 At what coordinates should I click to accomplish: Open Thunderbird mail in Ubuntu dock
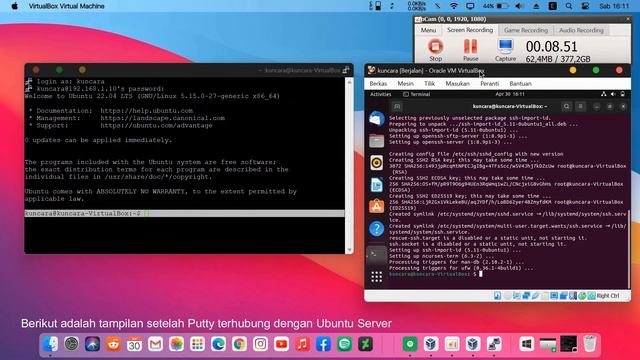click(x=376, y=119)
